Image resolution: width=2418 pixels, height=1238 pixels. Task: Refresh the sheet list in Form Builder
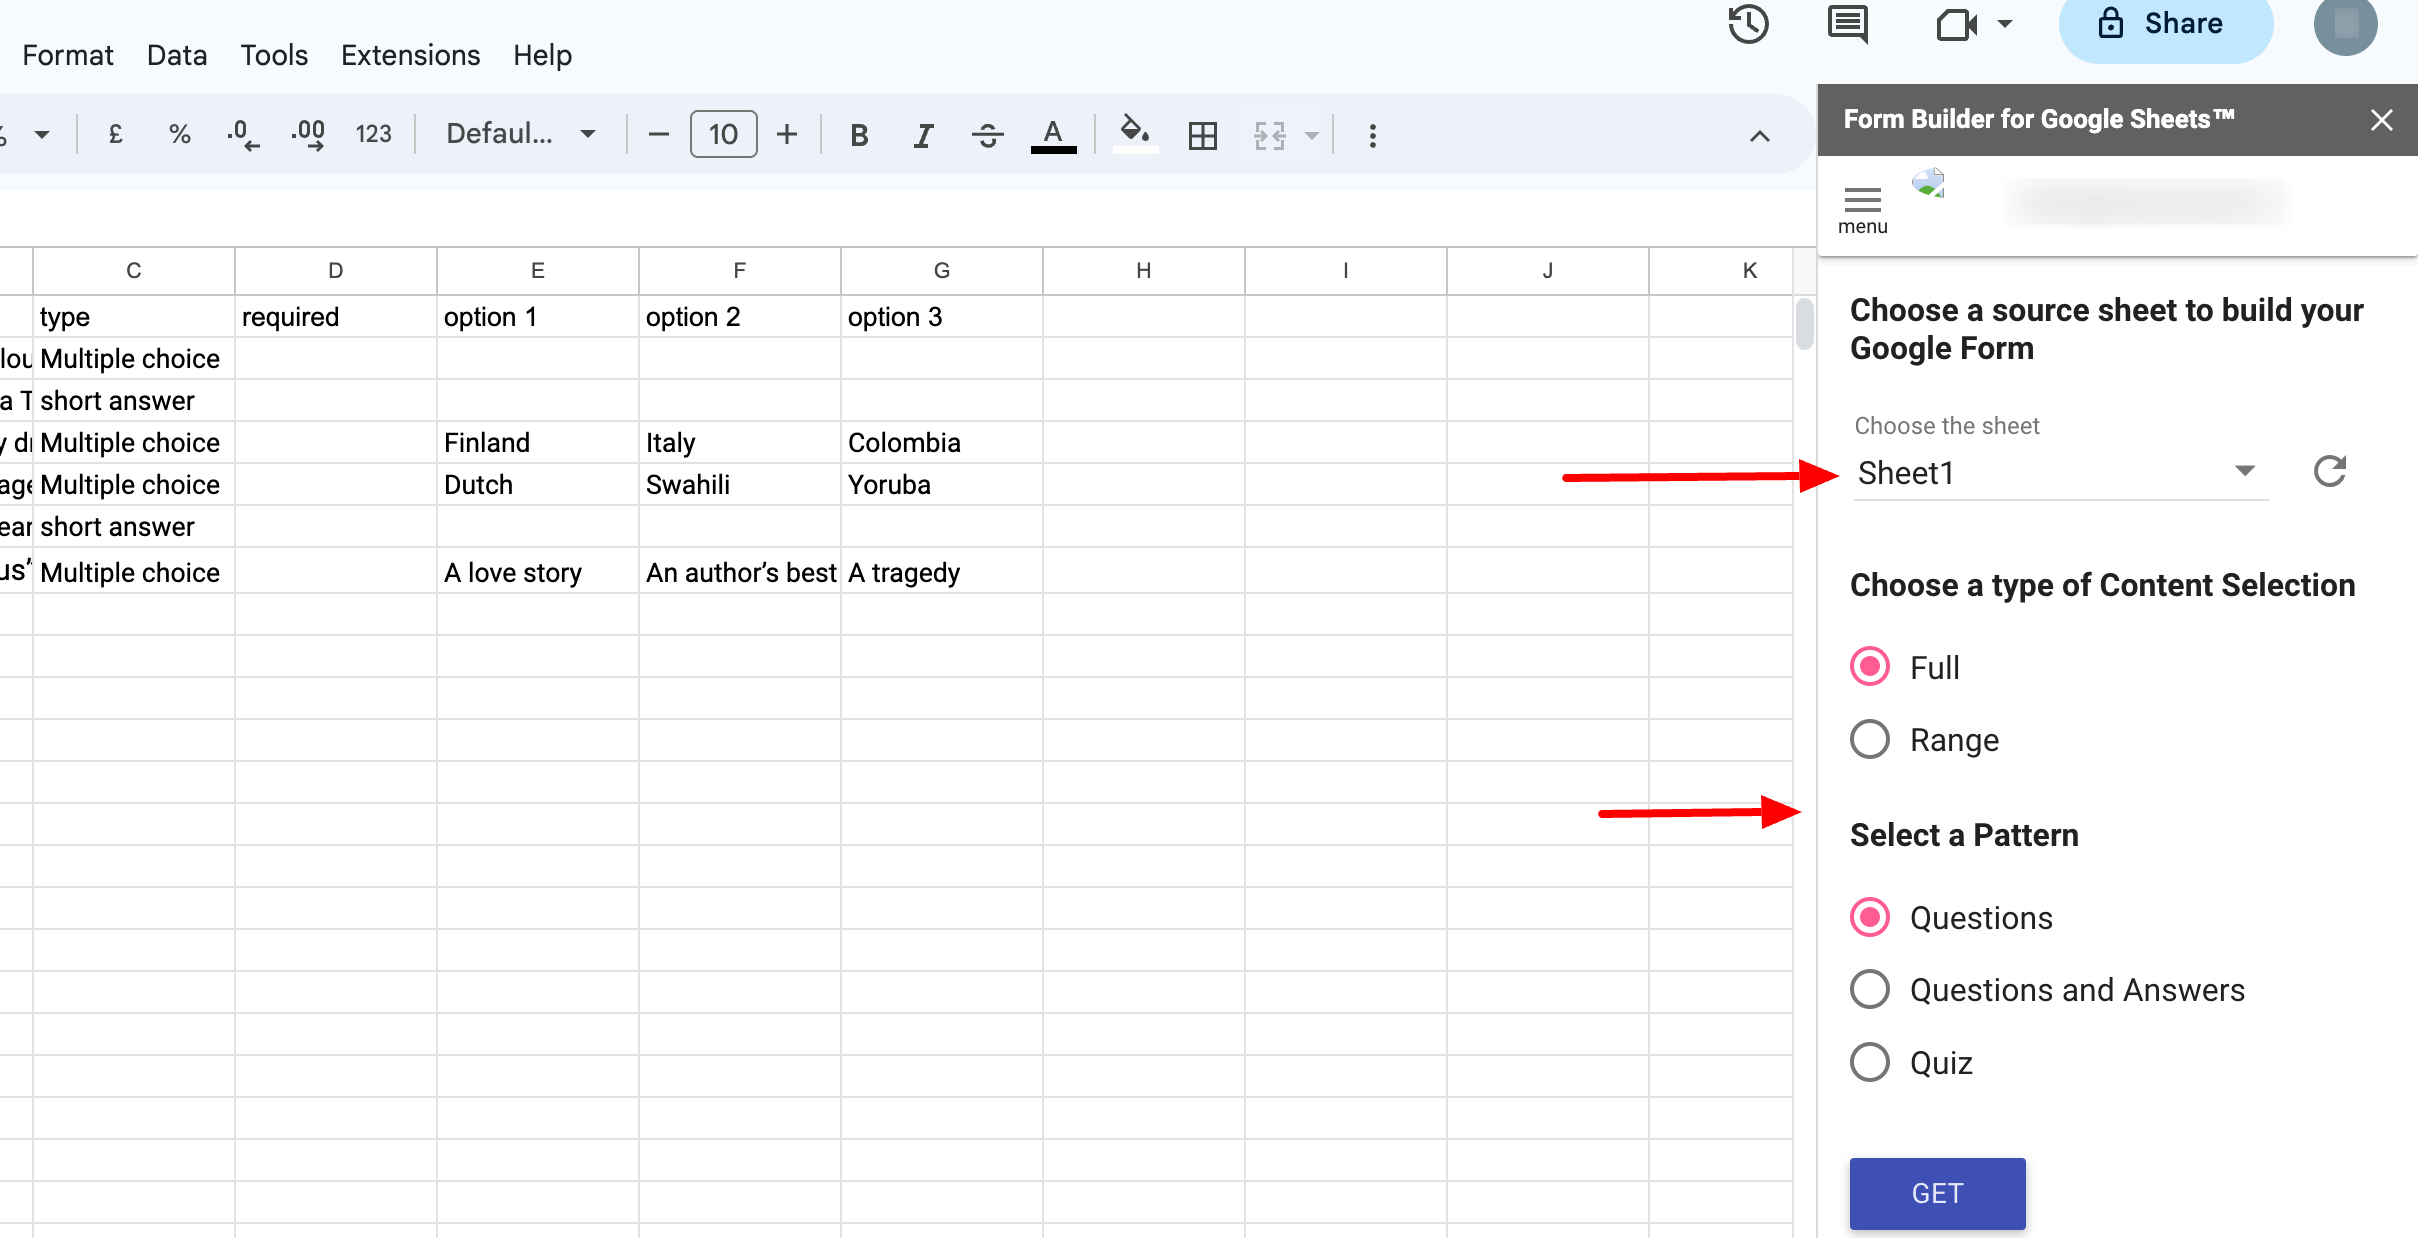click(2328, 471)
